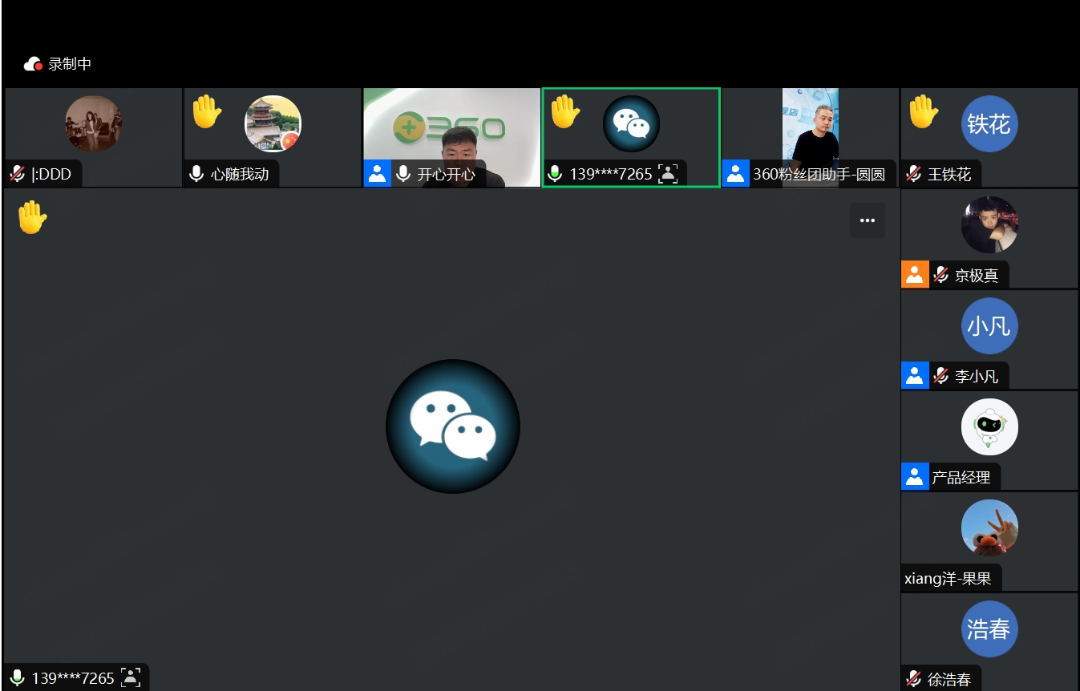Image resolution: width=1080 pixels, height=691 pixels.
Task: Click the 京极真 name label
Action: click(976, 276)
